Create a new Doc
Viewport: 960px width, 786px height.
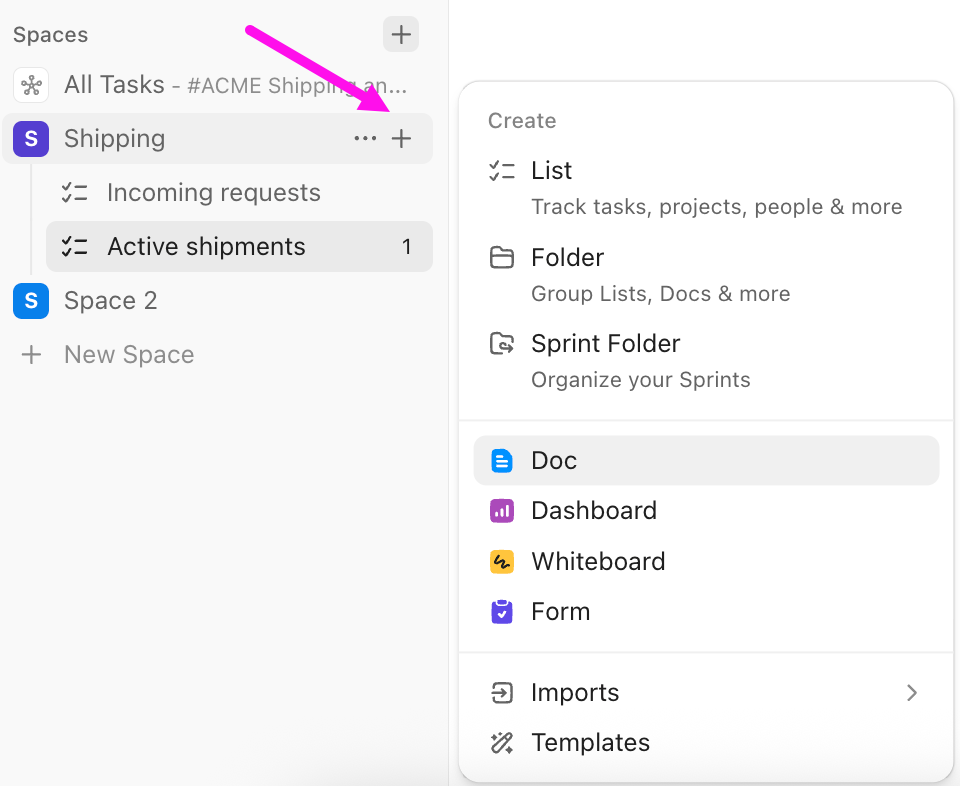pyautogui.click(x=553, y=460)
